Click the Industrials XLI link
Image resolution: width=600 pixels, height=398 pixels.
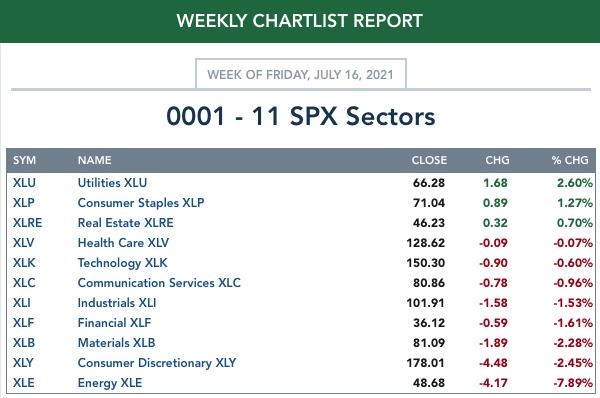(117, 303)
